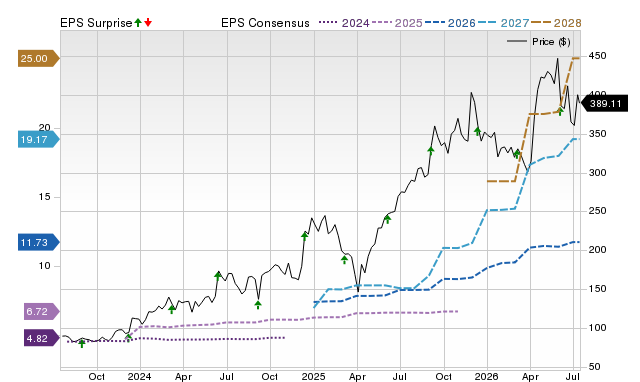Click the EPS surprise arrow just before the 2025 gridline

(304, 236)
